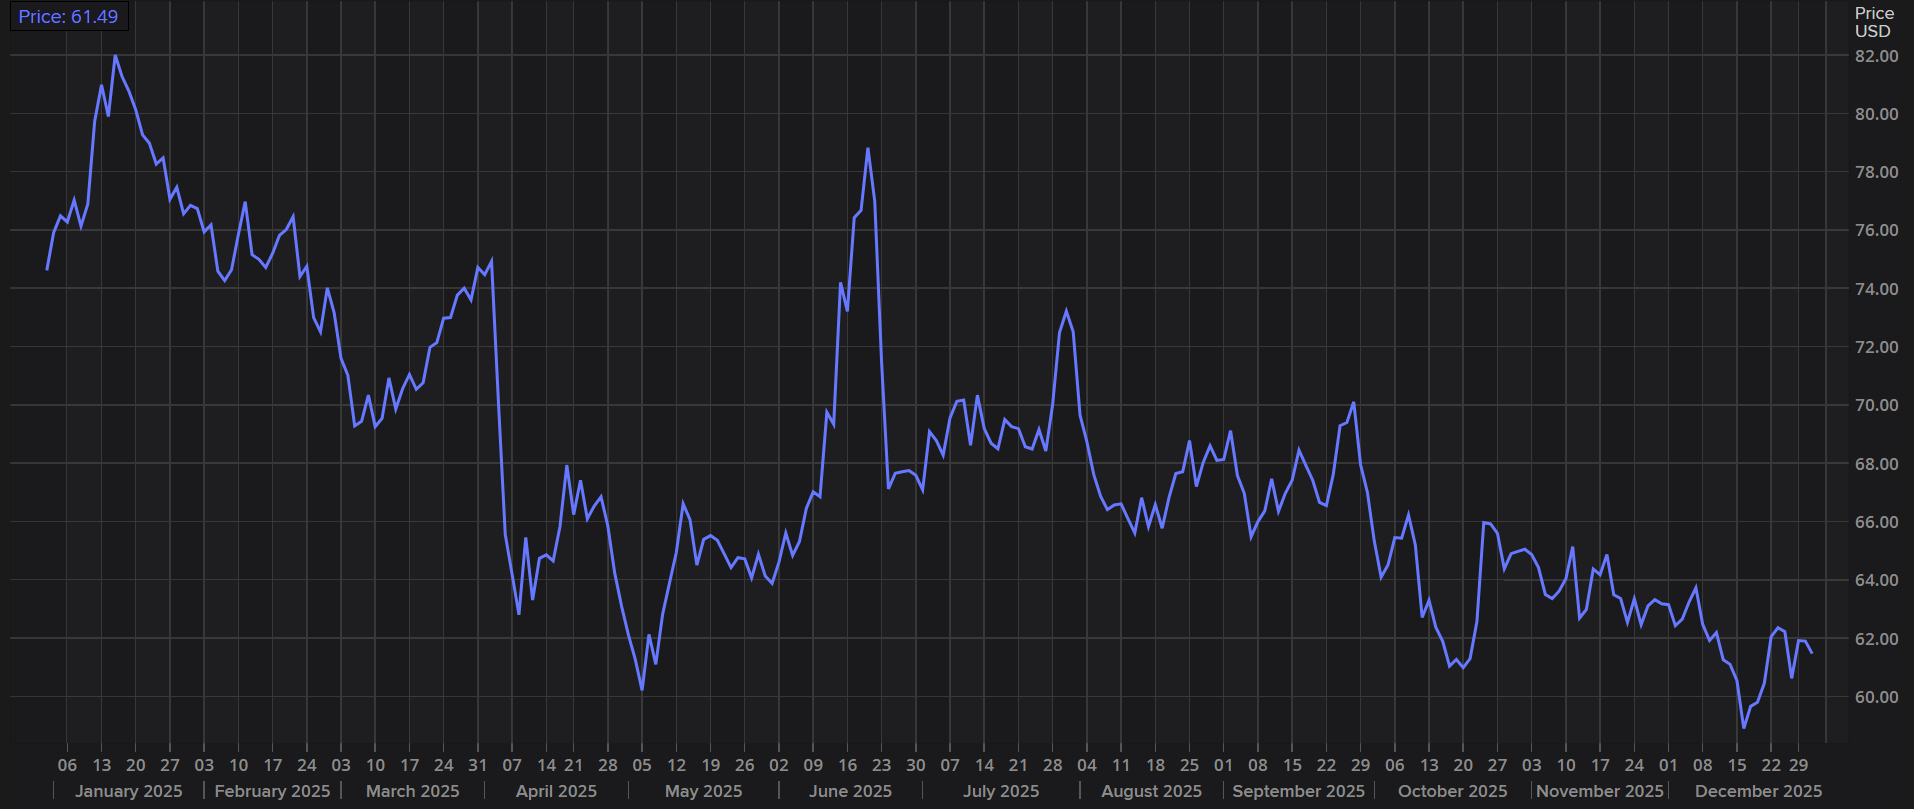Viewport: 1914px width, 809px height.
Task: Click the Price: 61.49 label
Action: tap(68, 17)
